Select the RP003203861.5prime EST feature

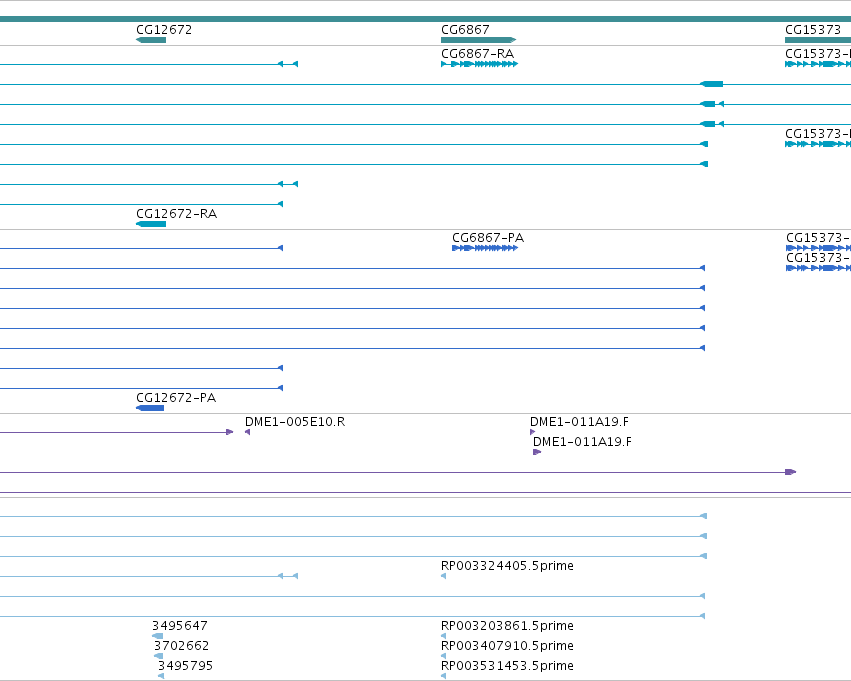[443, 636]
